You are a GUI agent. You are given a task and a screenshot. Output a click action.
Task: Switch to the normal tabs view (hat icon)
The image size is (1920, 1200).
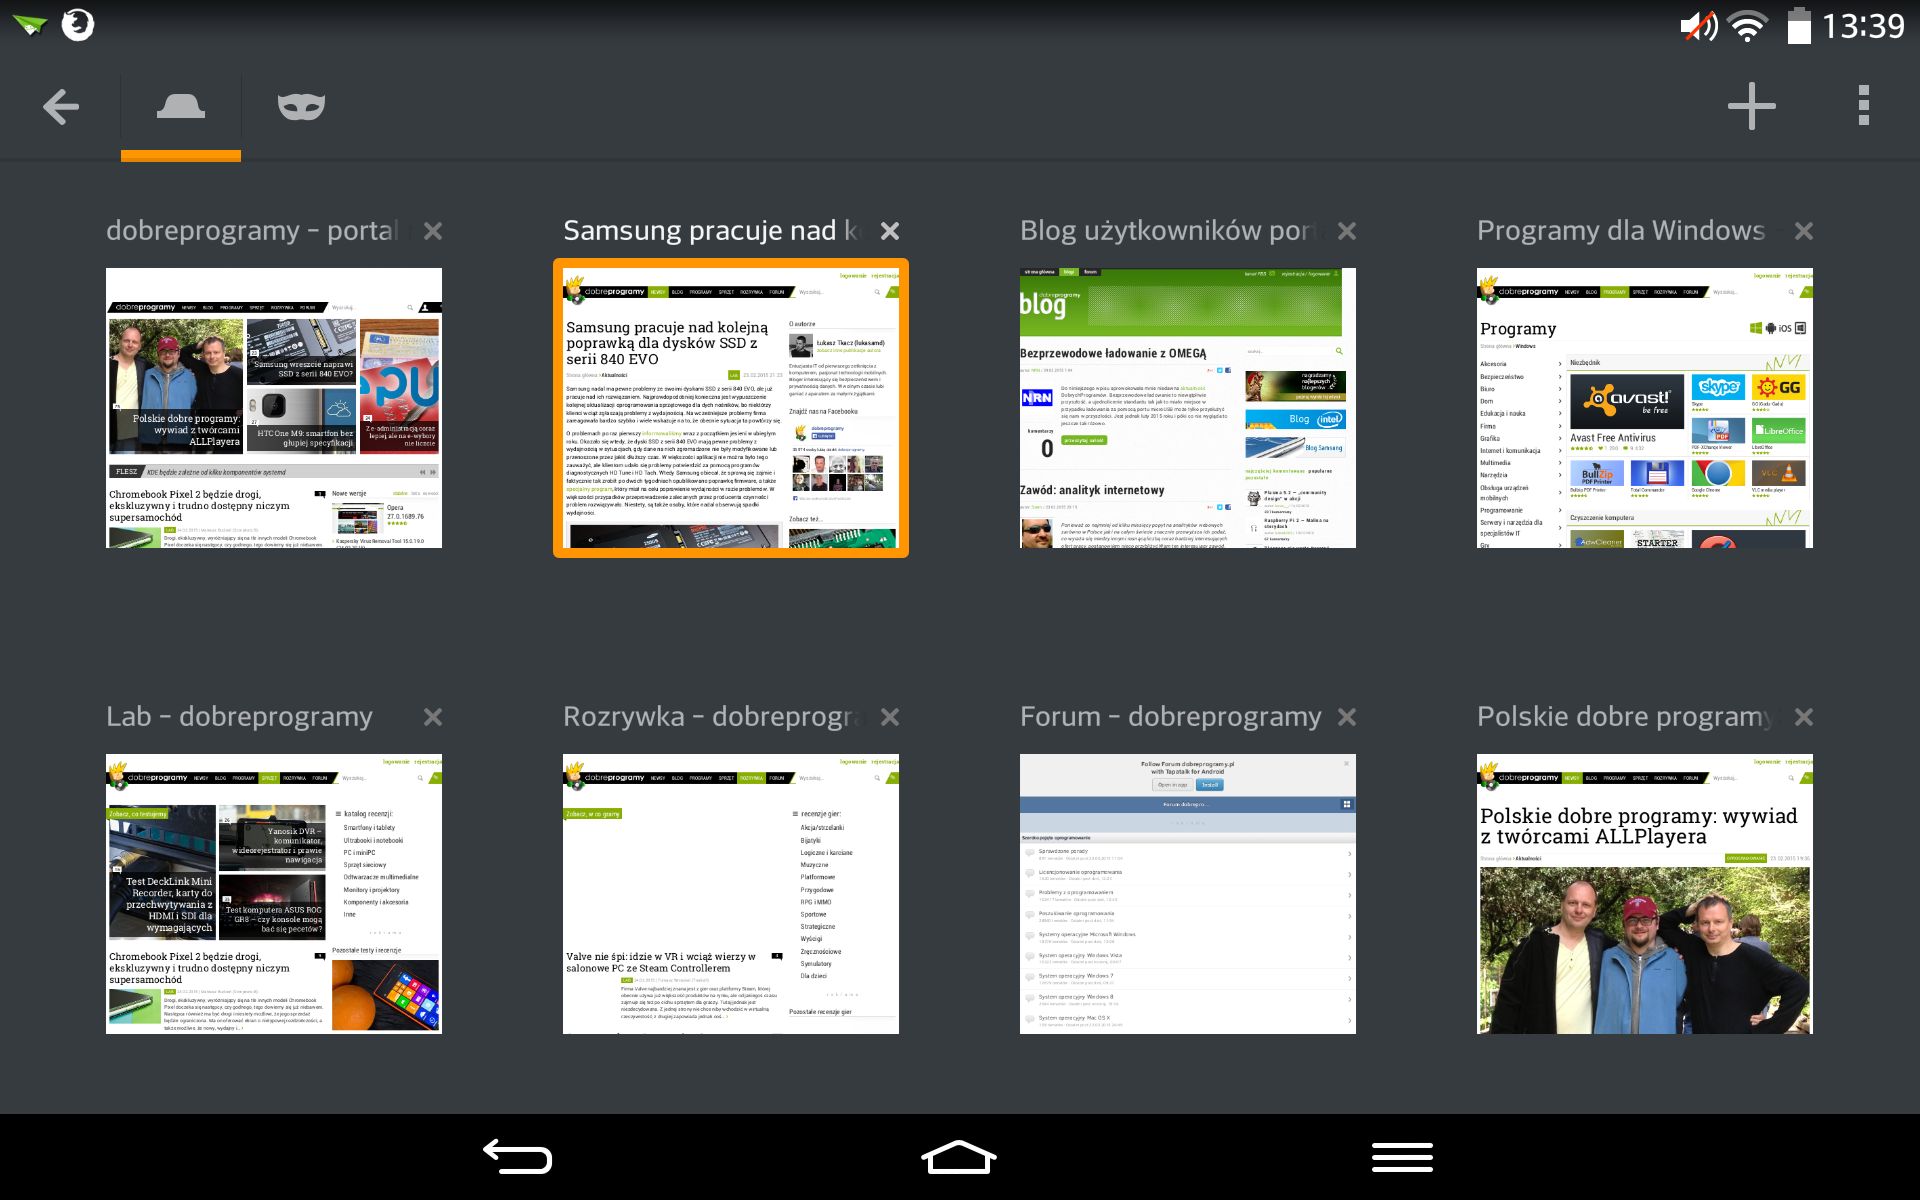click(181, 106)
